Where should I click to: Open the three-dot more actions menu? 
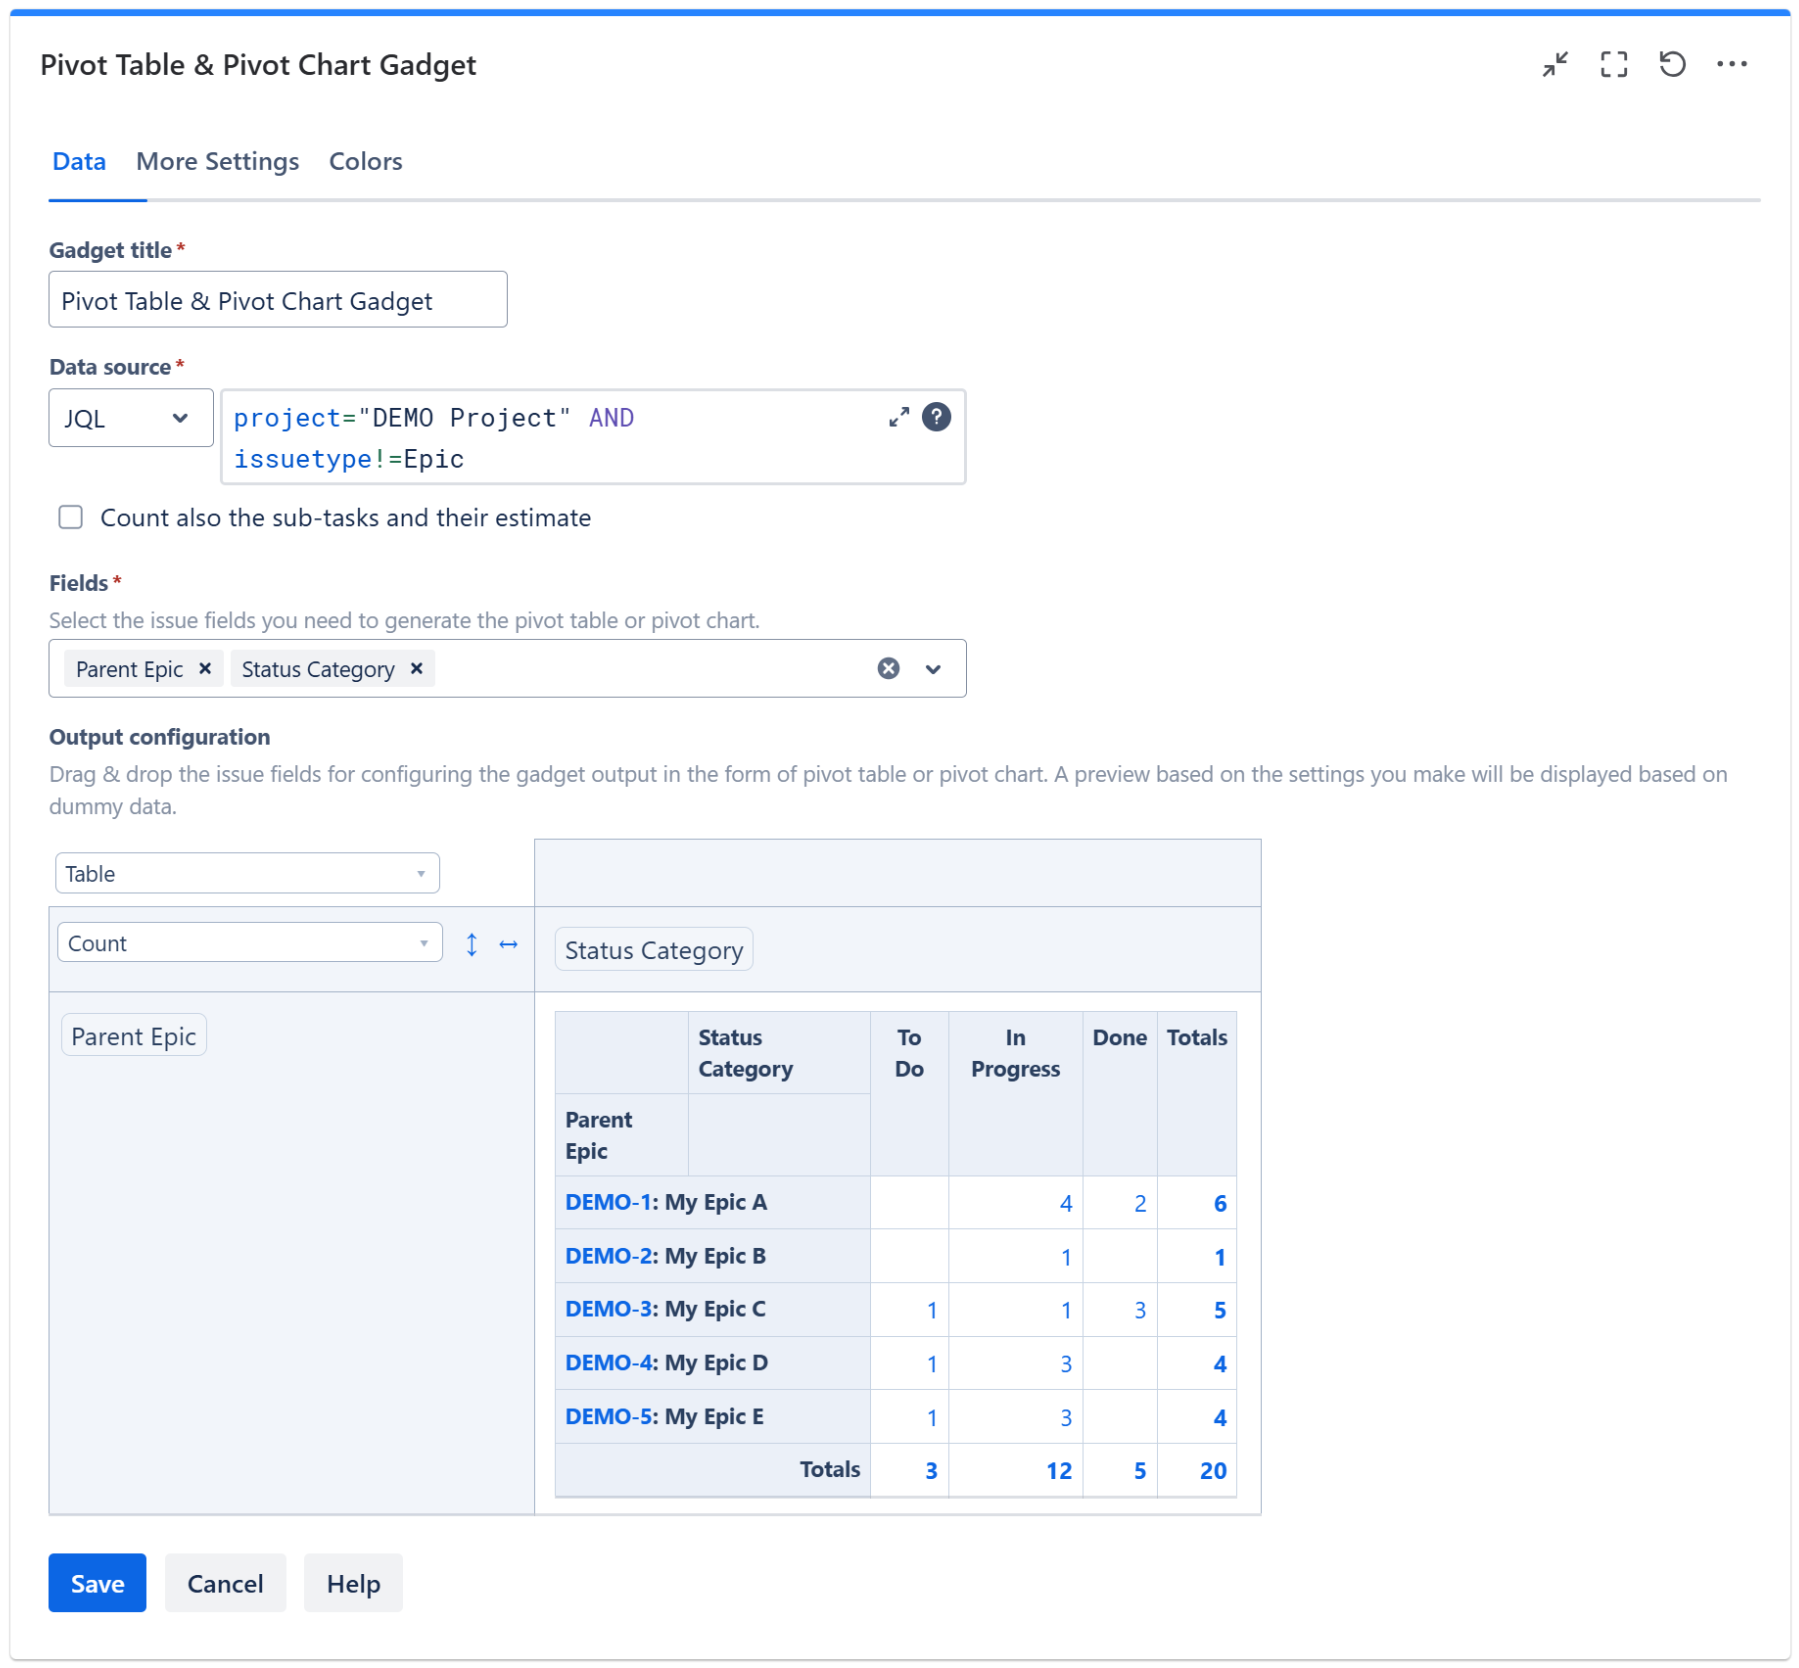tap(1731, 65)
